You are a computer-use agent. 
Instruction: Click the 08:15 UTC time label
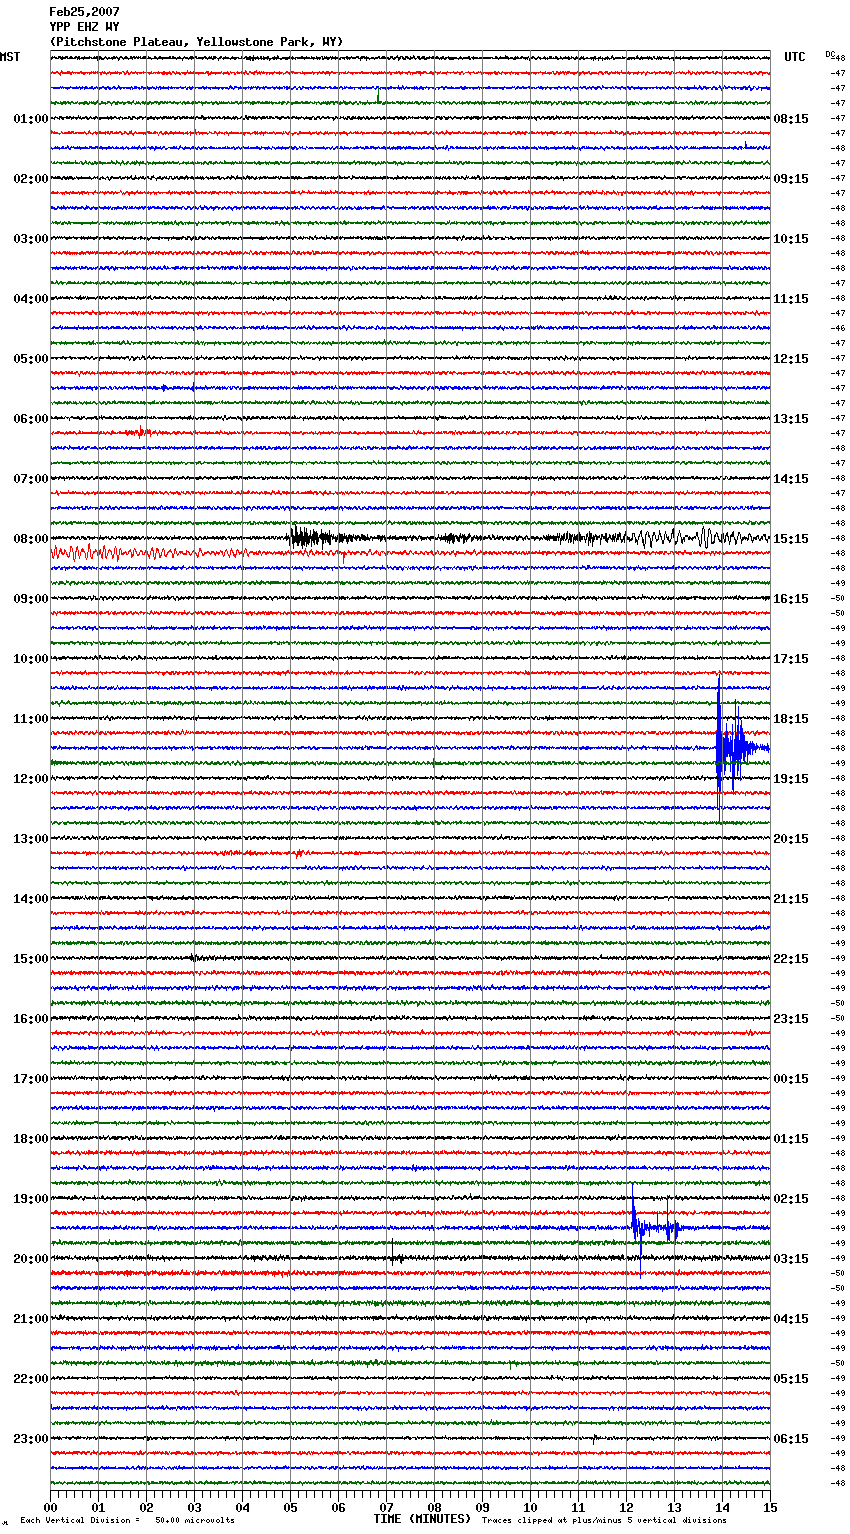(x=791, y=119)
